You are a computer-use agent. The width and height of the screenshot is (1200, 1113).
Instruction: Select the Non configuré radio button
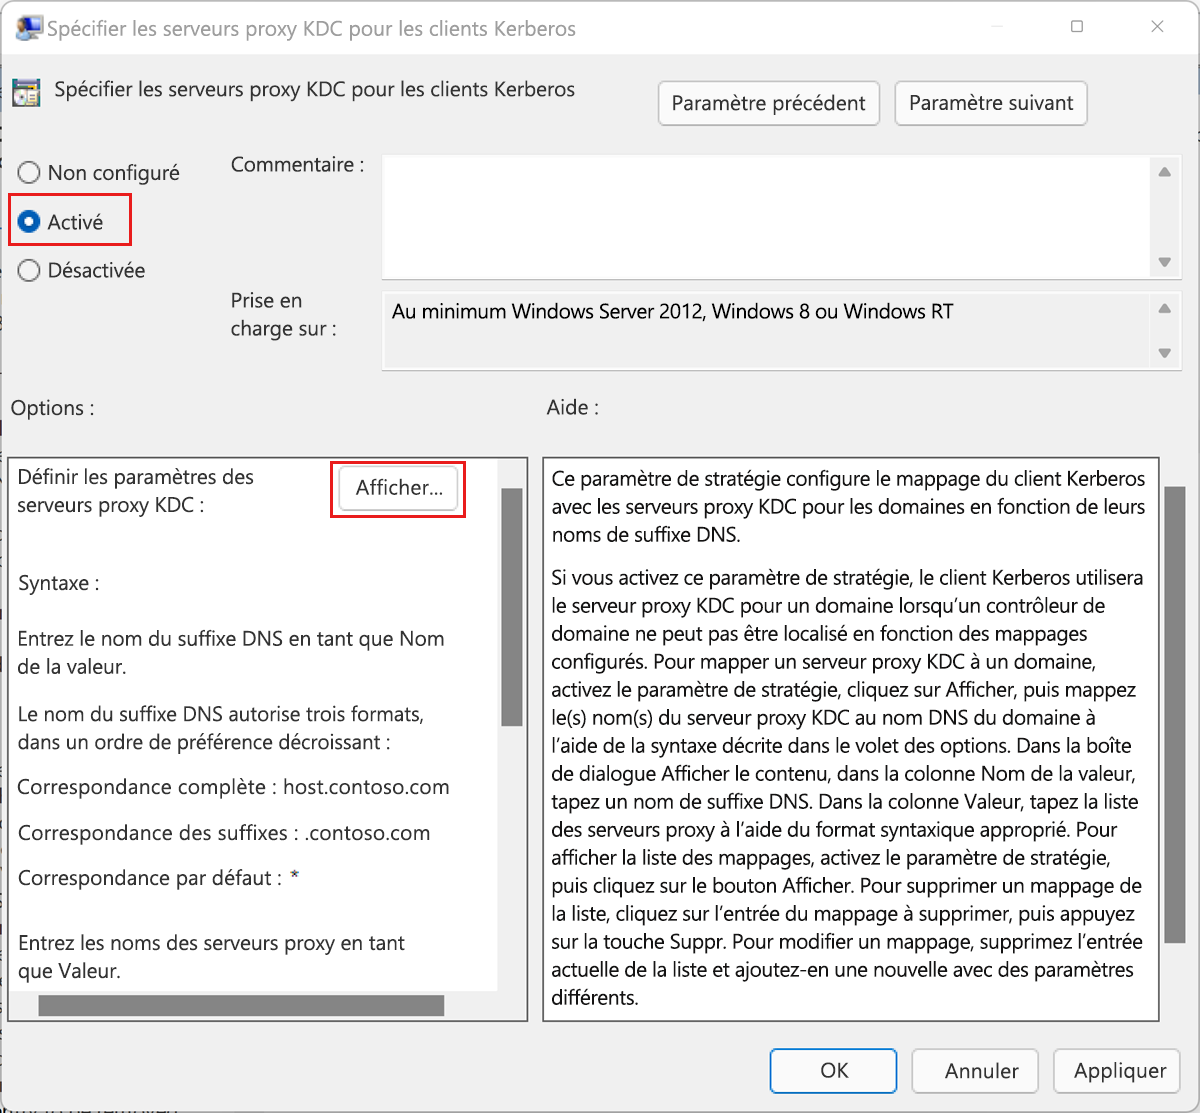[29, 172]
